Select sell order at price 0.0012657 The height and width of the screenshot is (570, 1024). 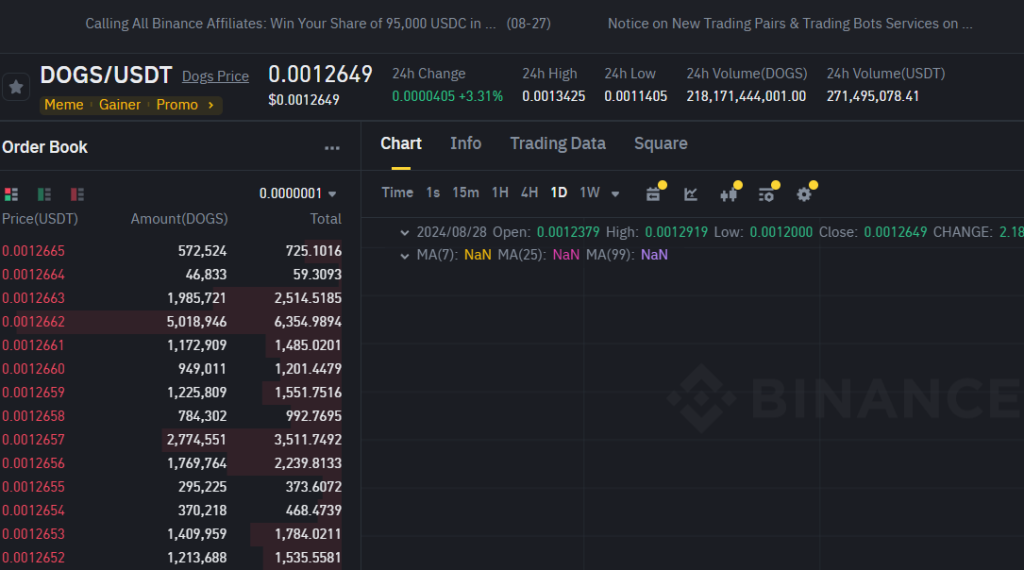171,439
